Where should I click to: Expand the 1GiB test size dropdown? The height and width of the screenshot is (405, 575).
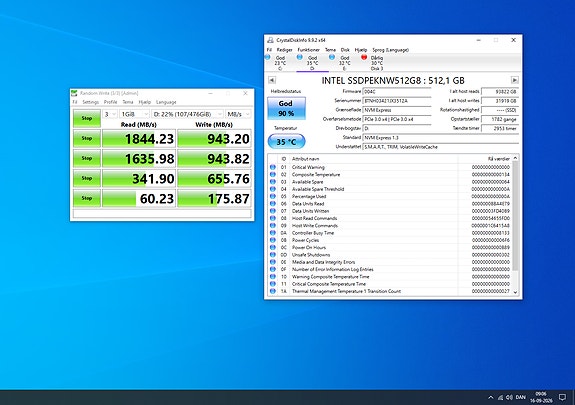[x=134, y=114]
